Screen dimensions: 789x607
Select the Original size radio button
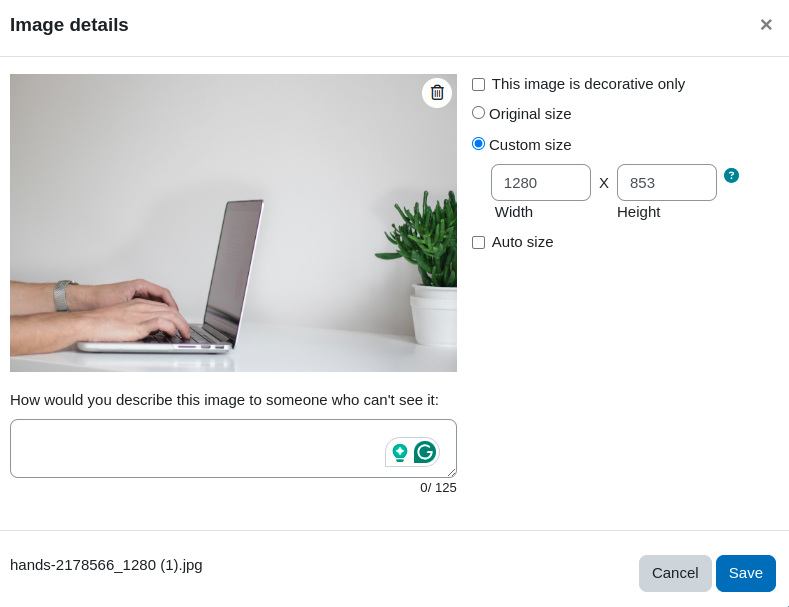click(x=478, y=113)
